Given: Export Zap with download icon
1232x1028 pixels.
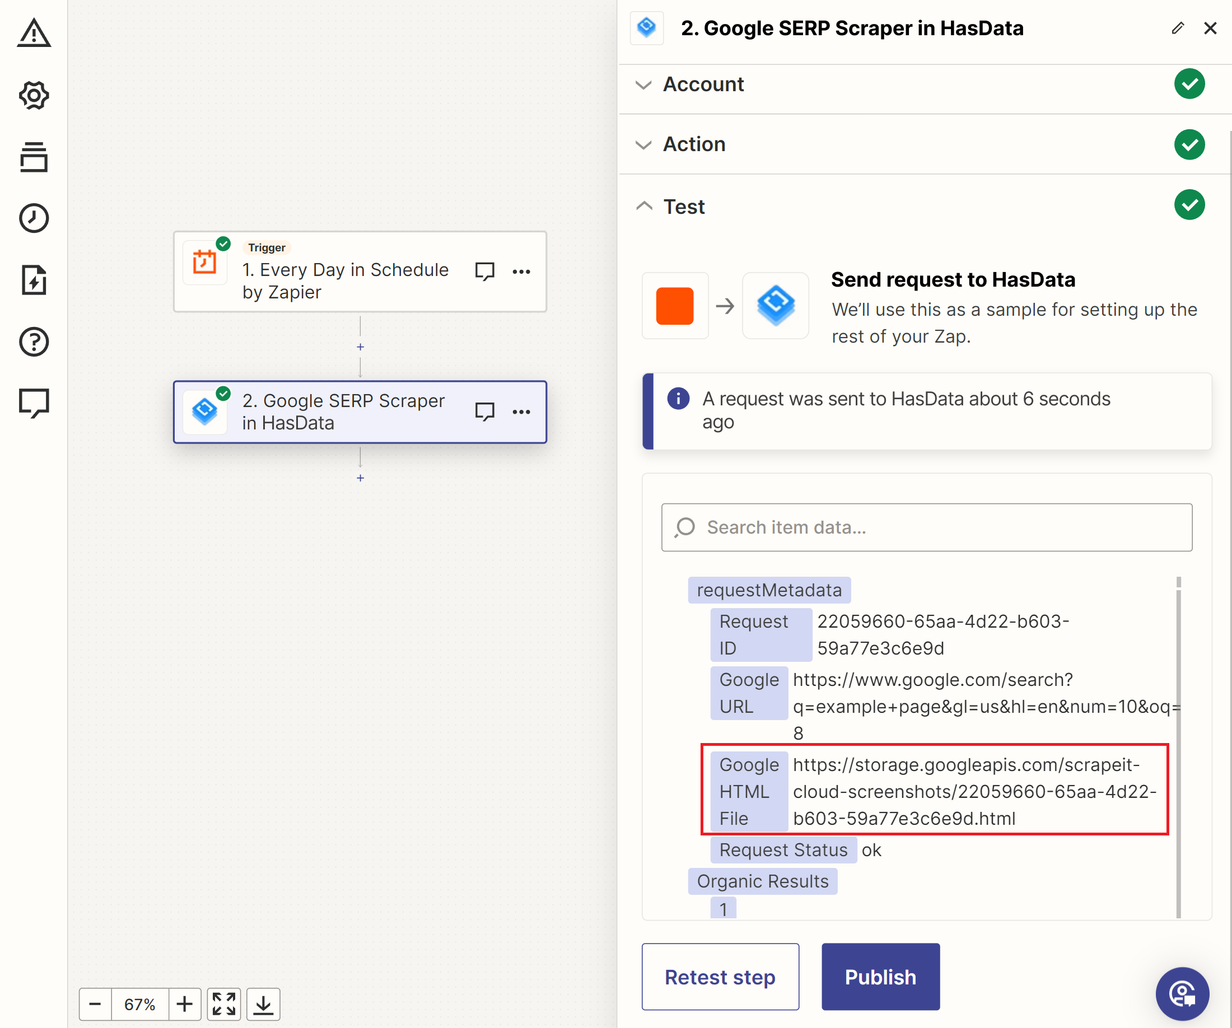Looking at the screenshot, I should [x=263, y=1004].
